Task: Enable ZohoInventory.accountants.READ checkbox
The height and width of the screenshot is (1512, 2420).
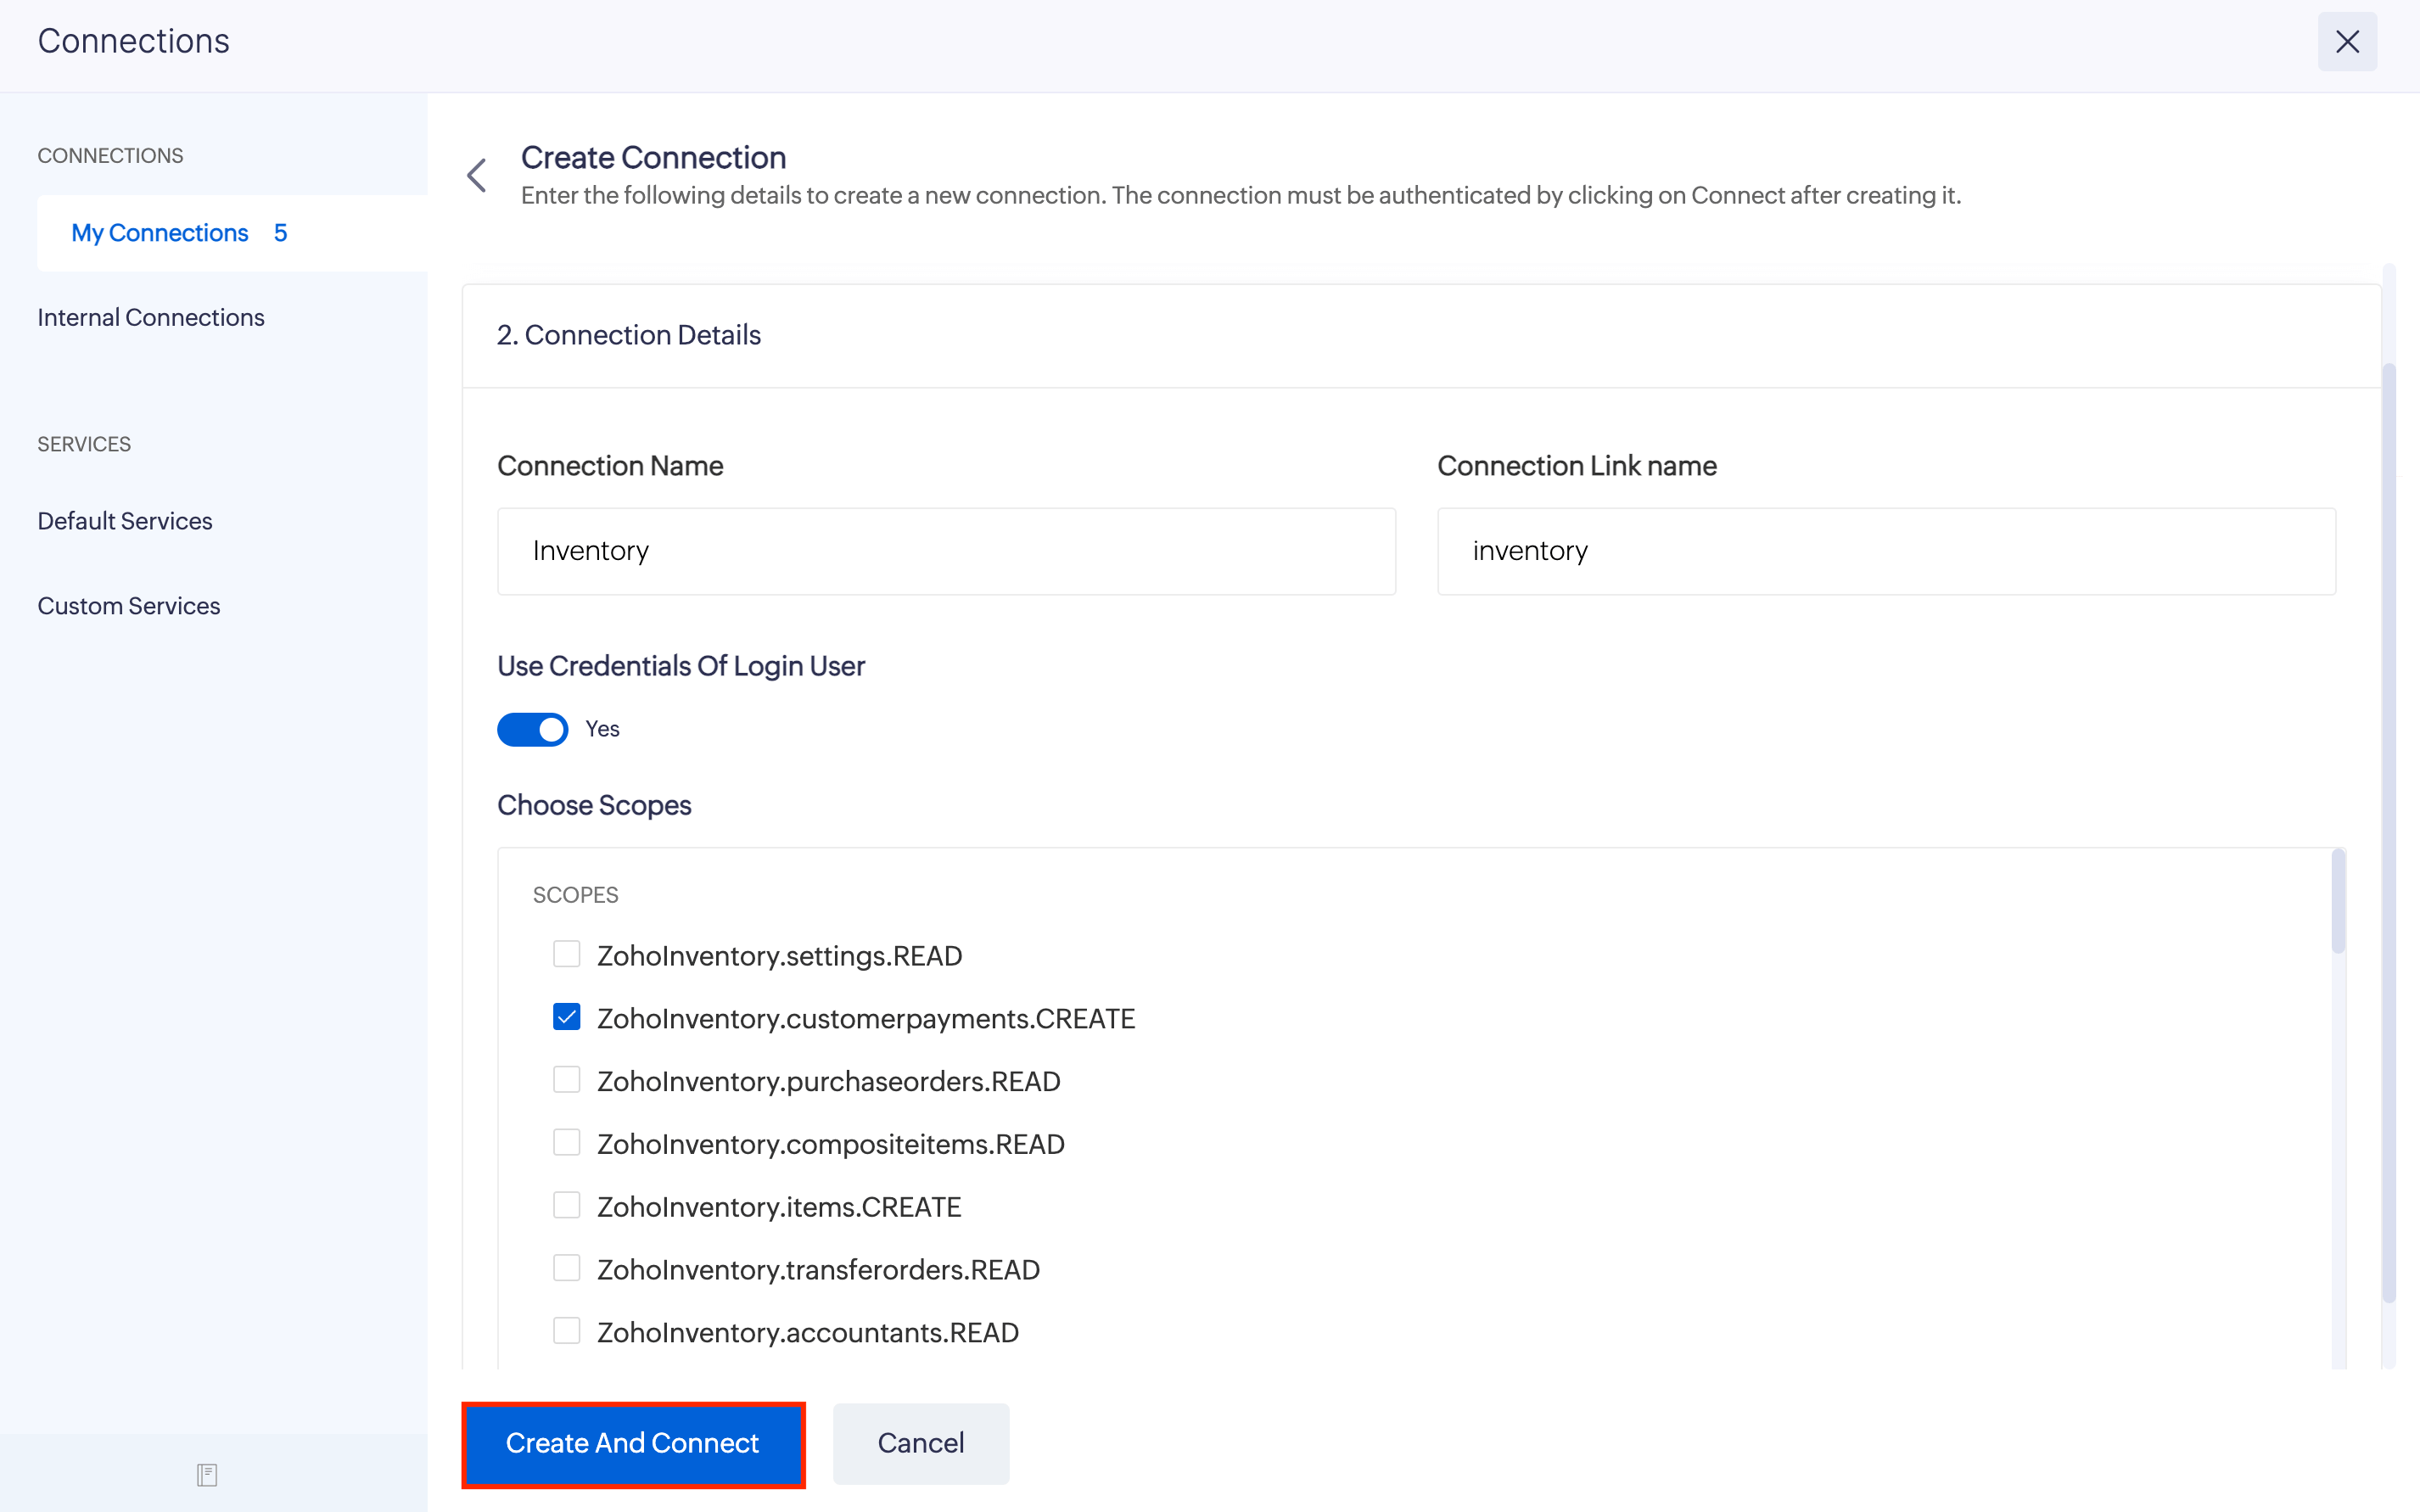Action: [567, 1331]
